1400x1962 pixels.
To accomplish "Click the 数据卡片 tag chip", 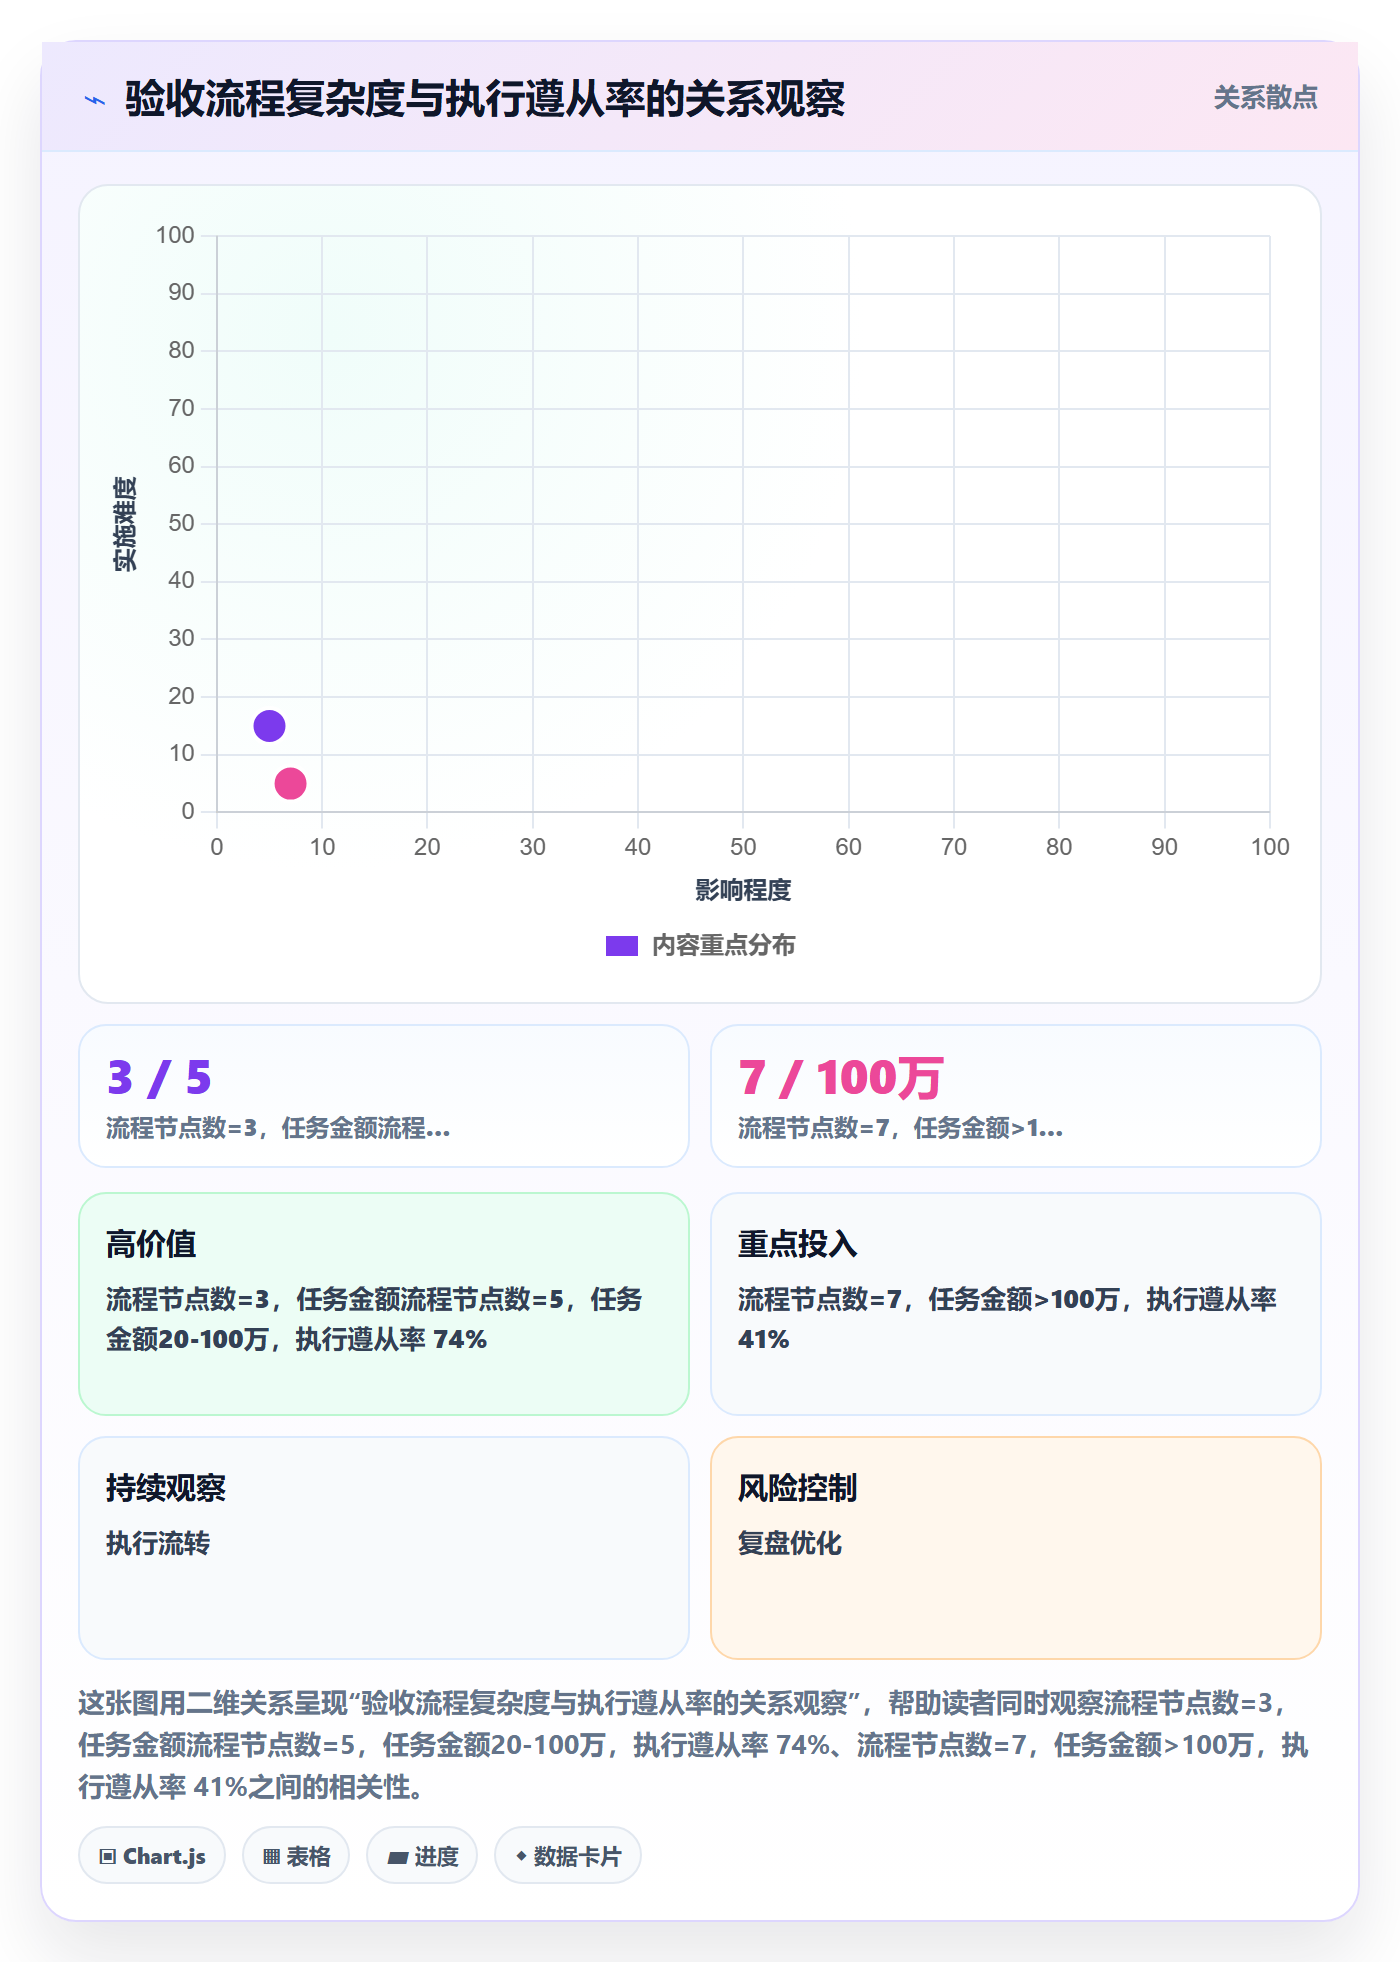I will (x=568, y=1856).
